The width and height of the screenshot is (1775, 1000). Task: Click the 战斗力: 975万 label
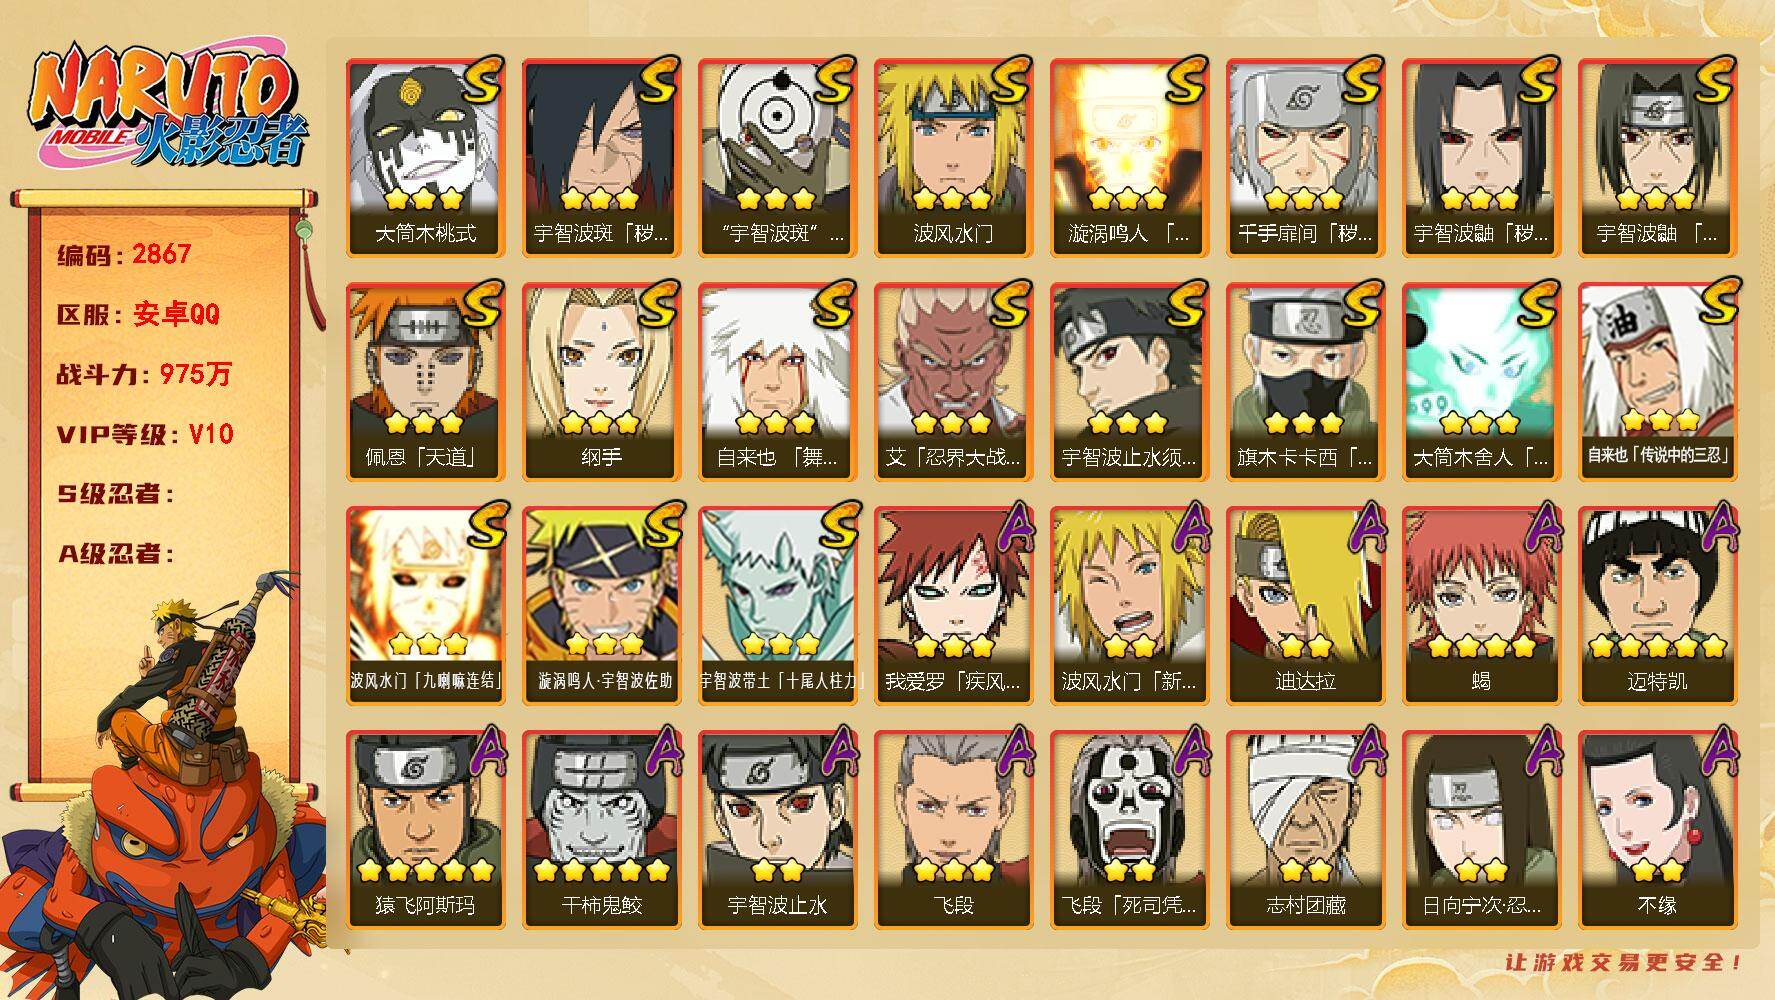click(144, 374)
